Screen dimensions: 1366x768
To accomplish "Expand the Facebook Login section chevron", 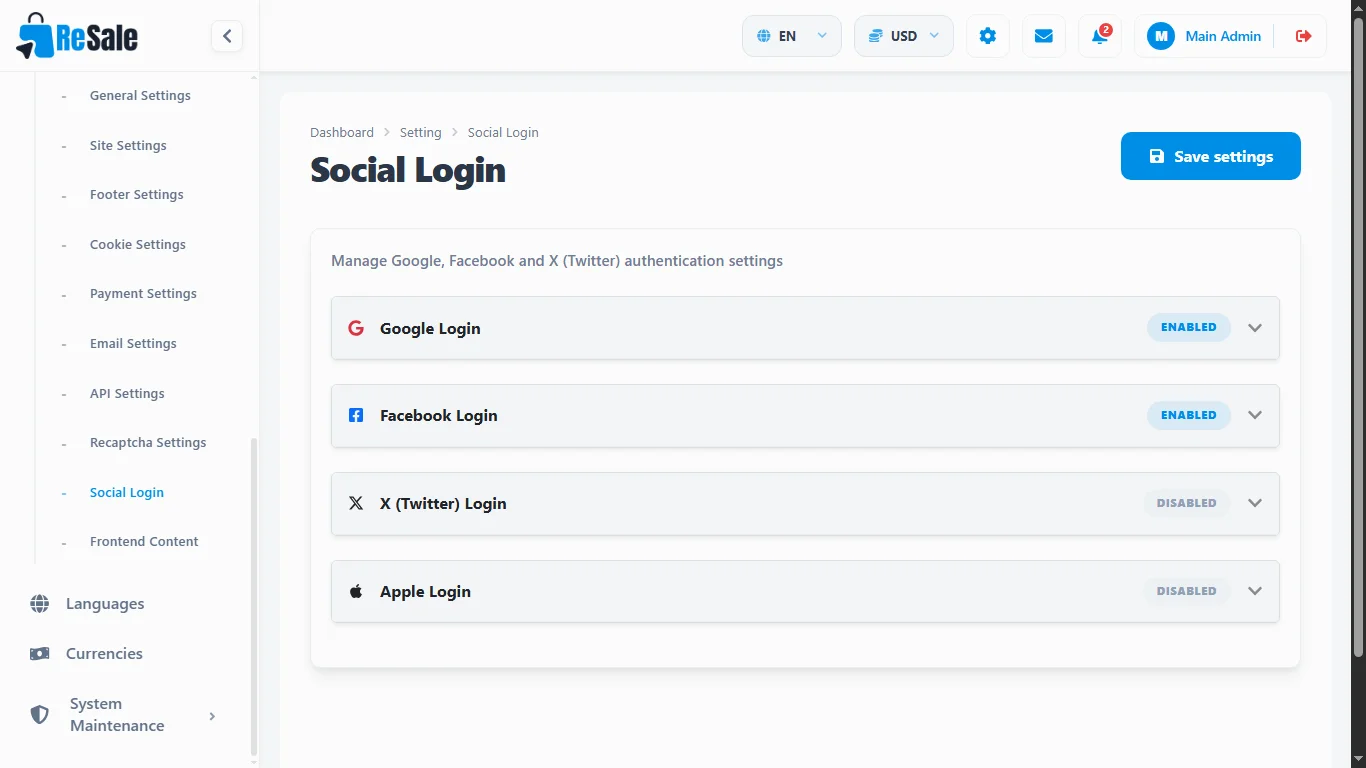I will [x=1255, y=415].
